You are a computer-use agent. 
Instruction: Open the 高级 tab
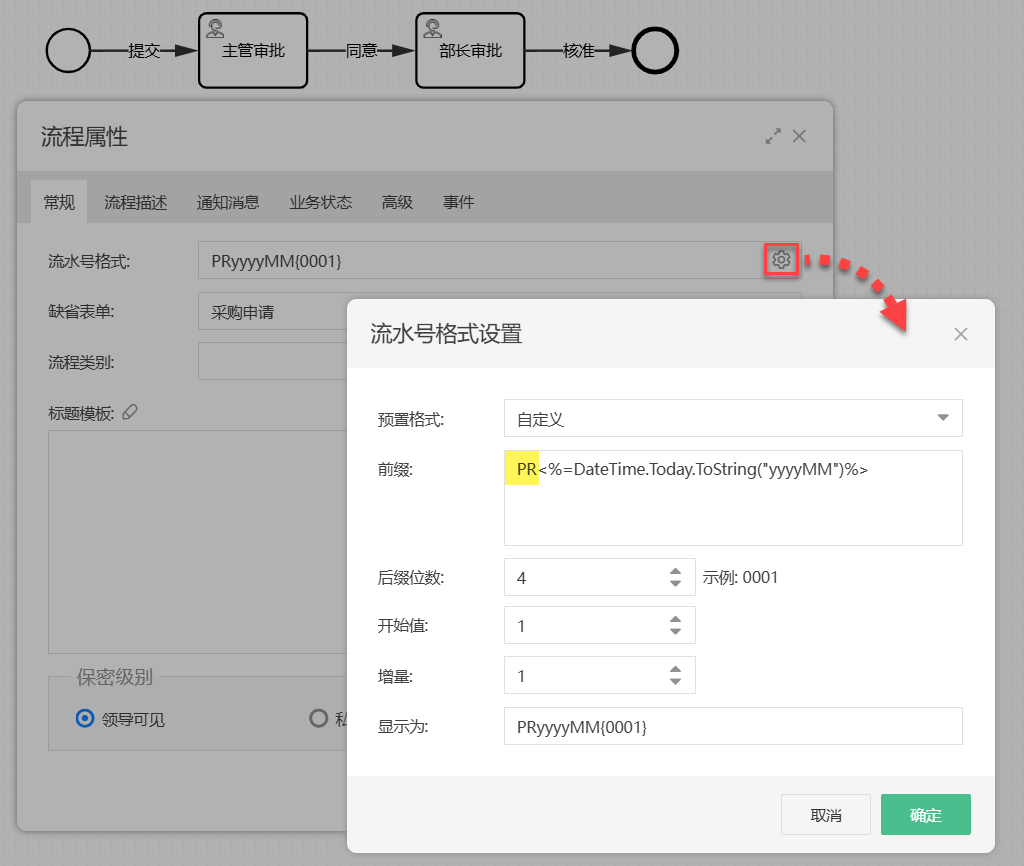[397, 202]
